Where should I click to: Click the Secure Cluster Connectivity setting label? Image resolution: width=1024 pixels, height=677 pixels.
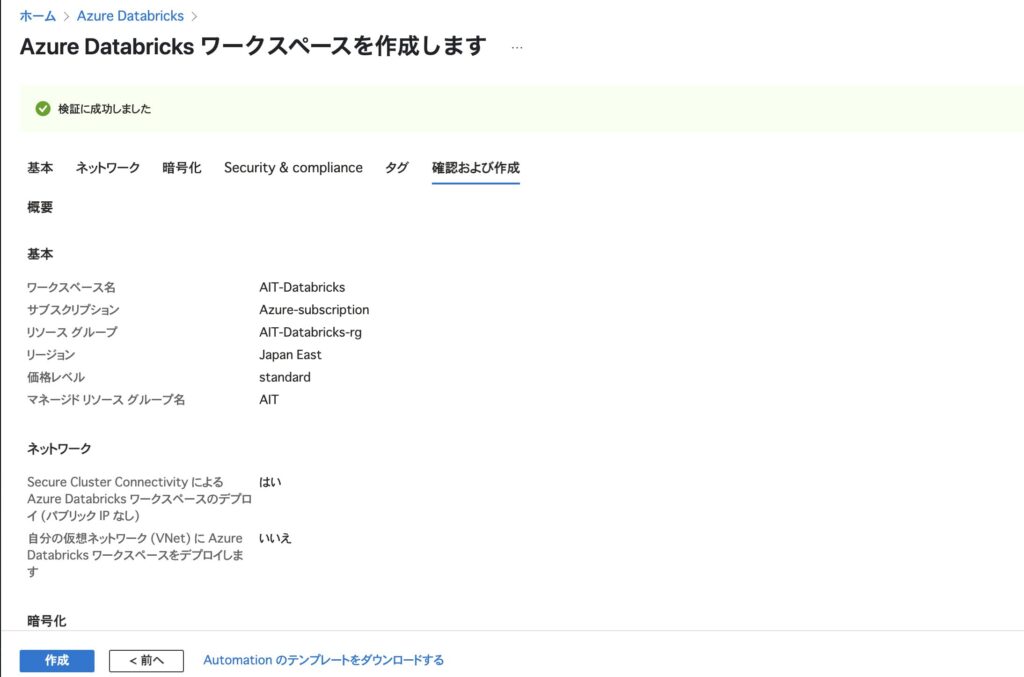(139, 499)
